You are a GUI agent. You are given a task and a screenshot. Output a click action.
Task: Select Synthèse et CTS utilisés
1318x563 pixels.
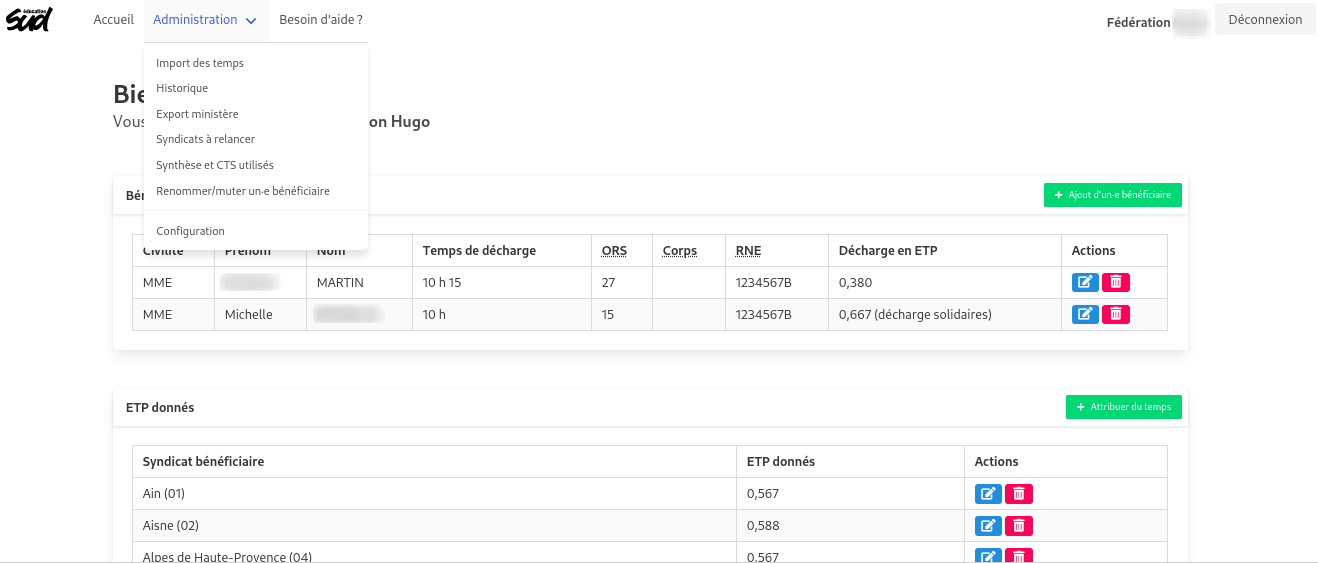pyautogui.click(x=215, y=165)
